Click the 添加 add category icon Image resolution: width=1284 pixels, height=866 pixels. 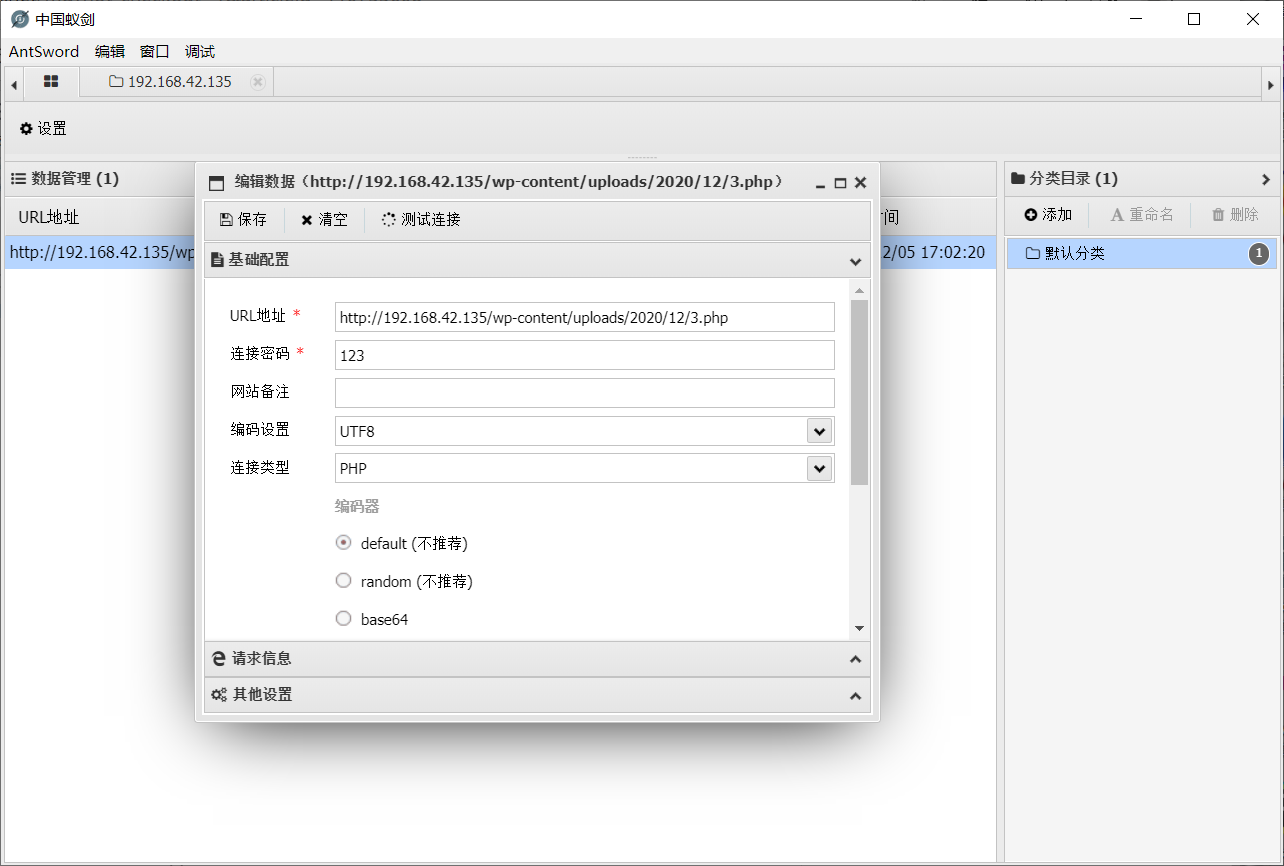(1047, 214)
